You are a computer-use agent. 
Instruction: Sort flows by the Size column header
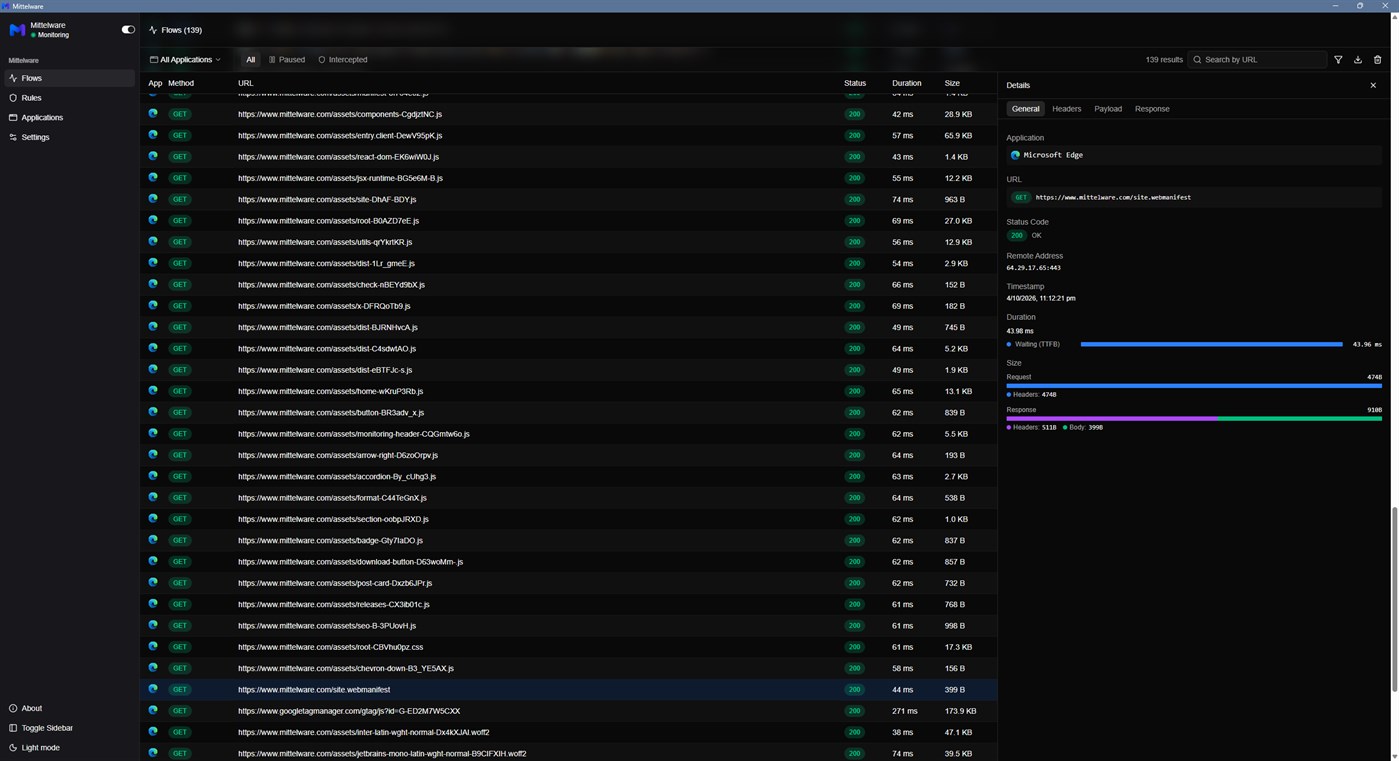952,83
